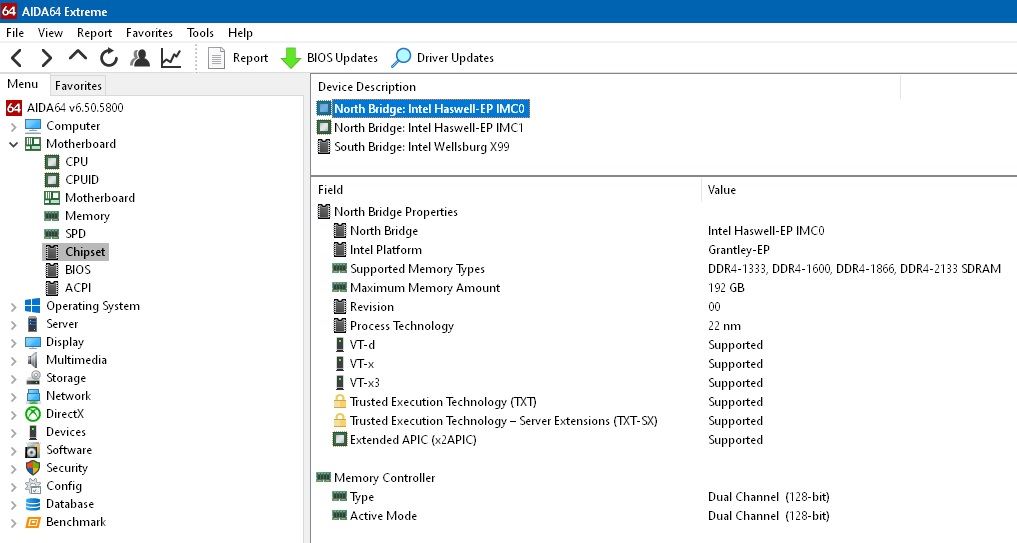Image resolution: width=1017 pixels, height=543 pixels.
Task: Expand the Computer tree node
Action: tap(14, 126)
